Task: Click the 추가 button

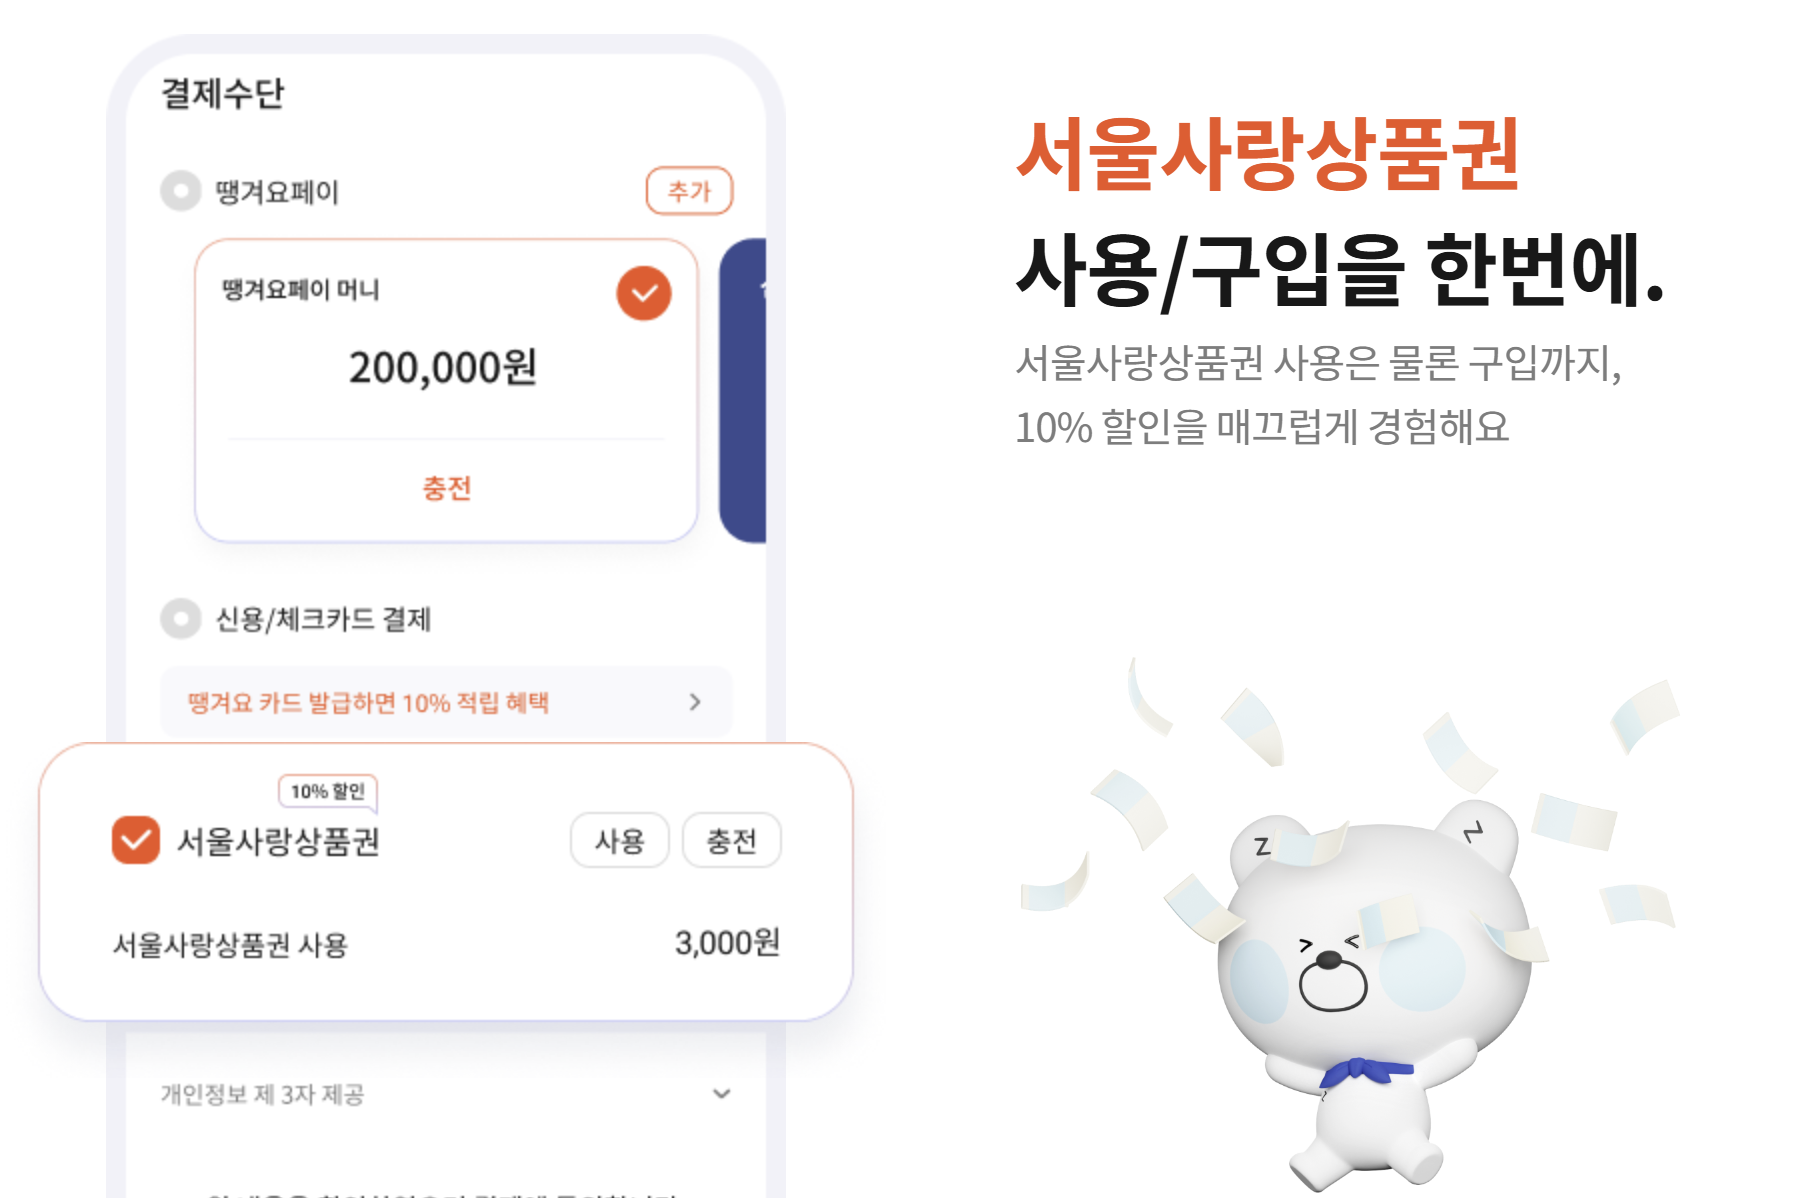Action: click(689, 191)
